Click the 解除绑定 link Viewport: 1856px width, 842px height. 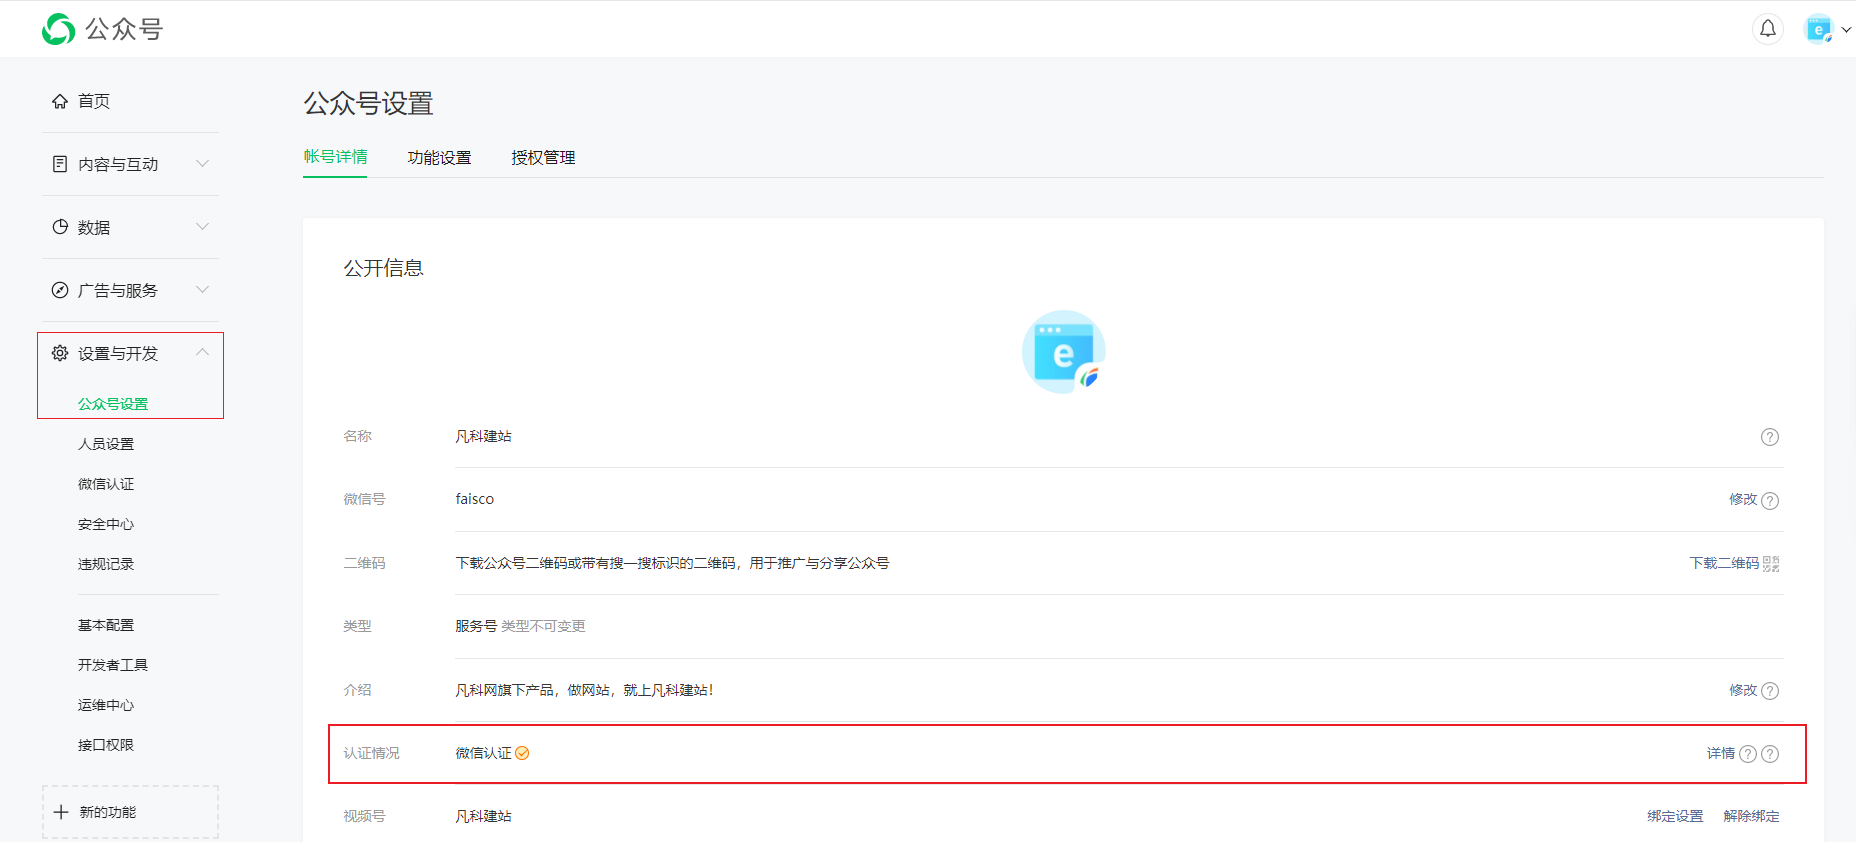point(1751,816)
